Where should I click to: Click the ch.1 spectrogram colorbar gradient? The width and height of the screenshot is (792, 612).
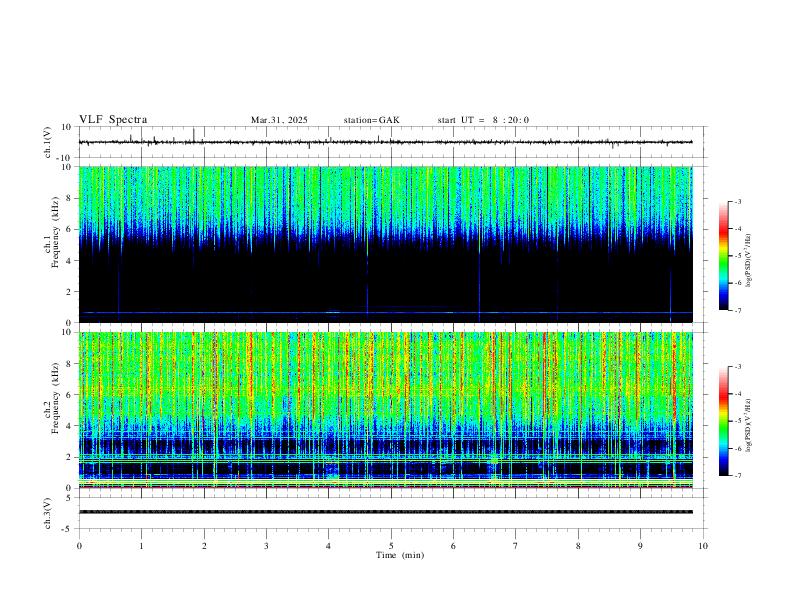pyautogui.click(x=723, y=256)
